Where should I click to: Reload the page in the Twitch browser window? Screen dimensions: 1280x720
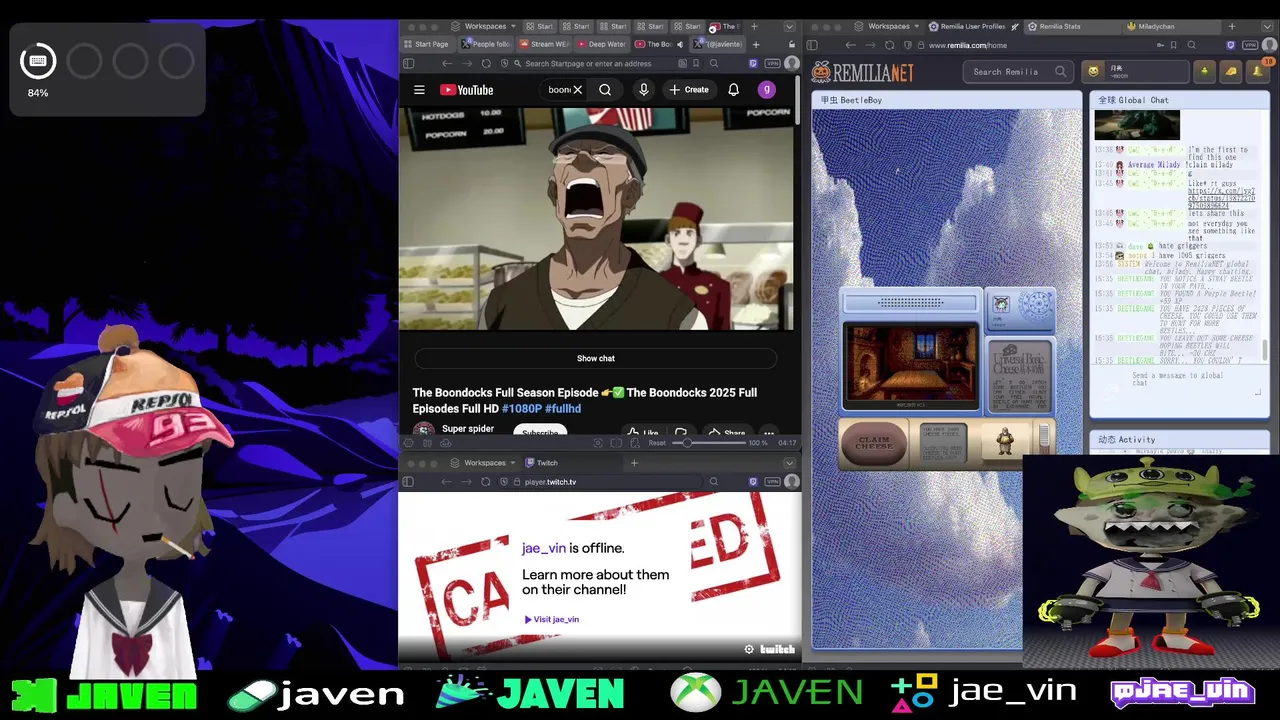pos(486,482)
